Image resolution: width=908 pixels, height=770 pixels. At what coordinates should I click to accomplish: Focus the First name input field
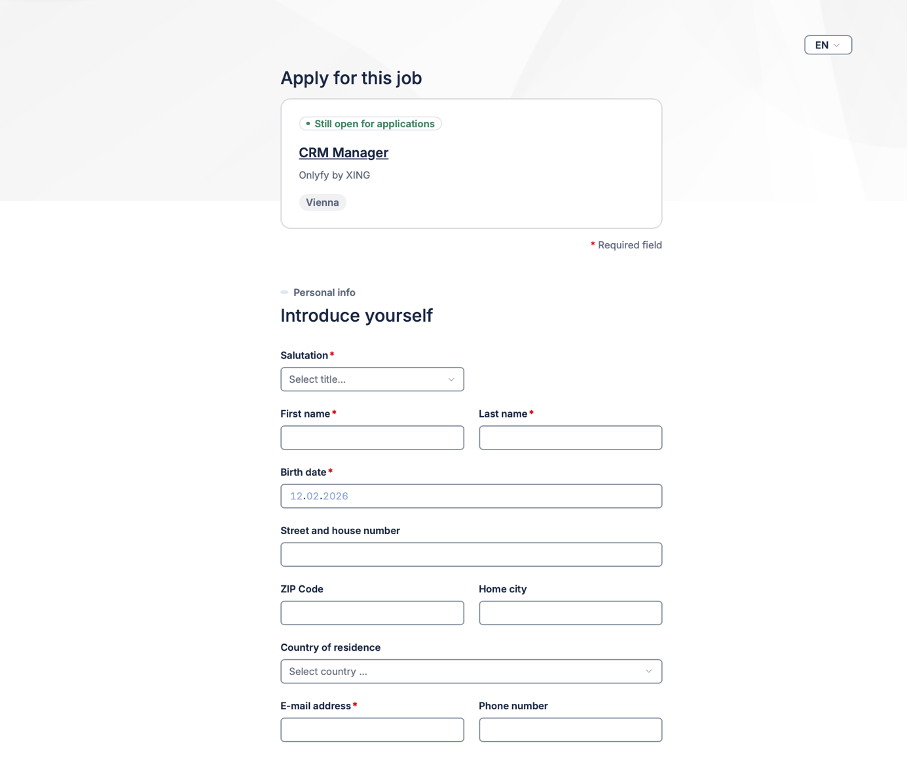coord(372,438)
